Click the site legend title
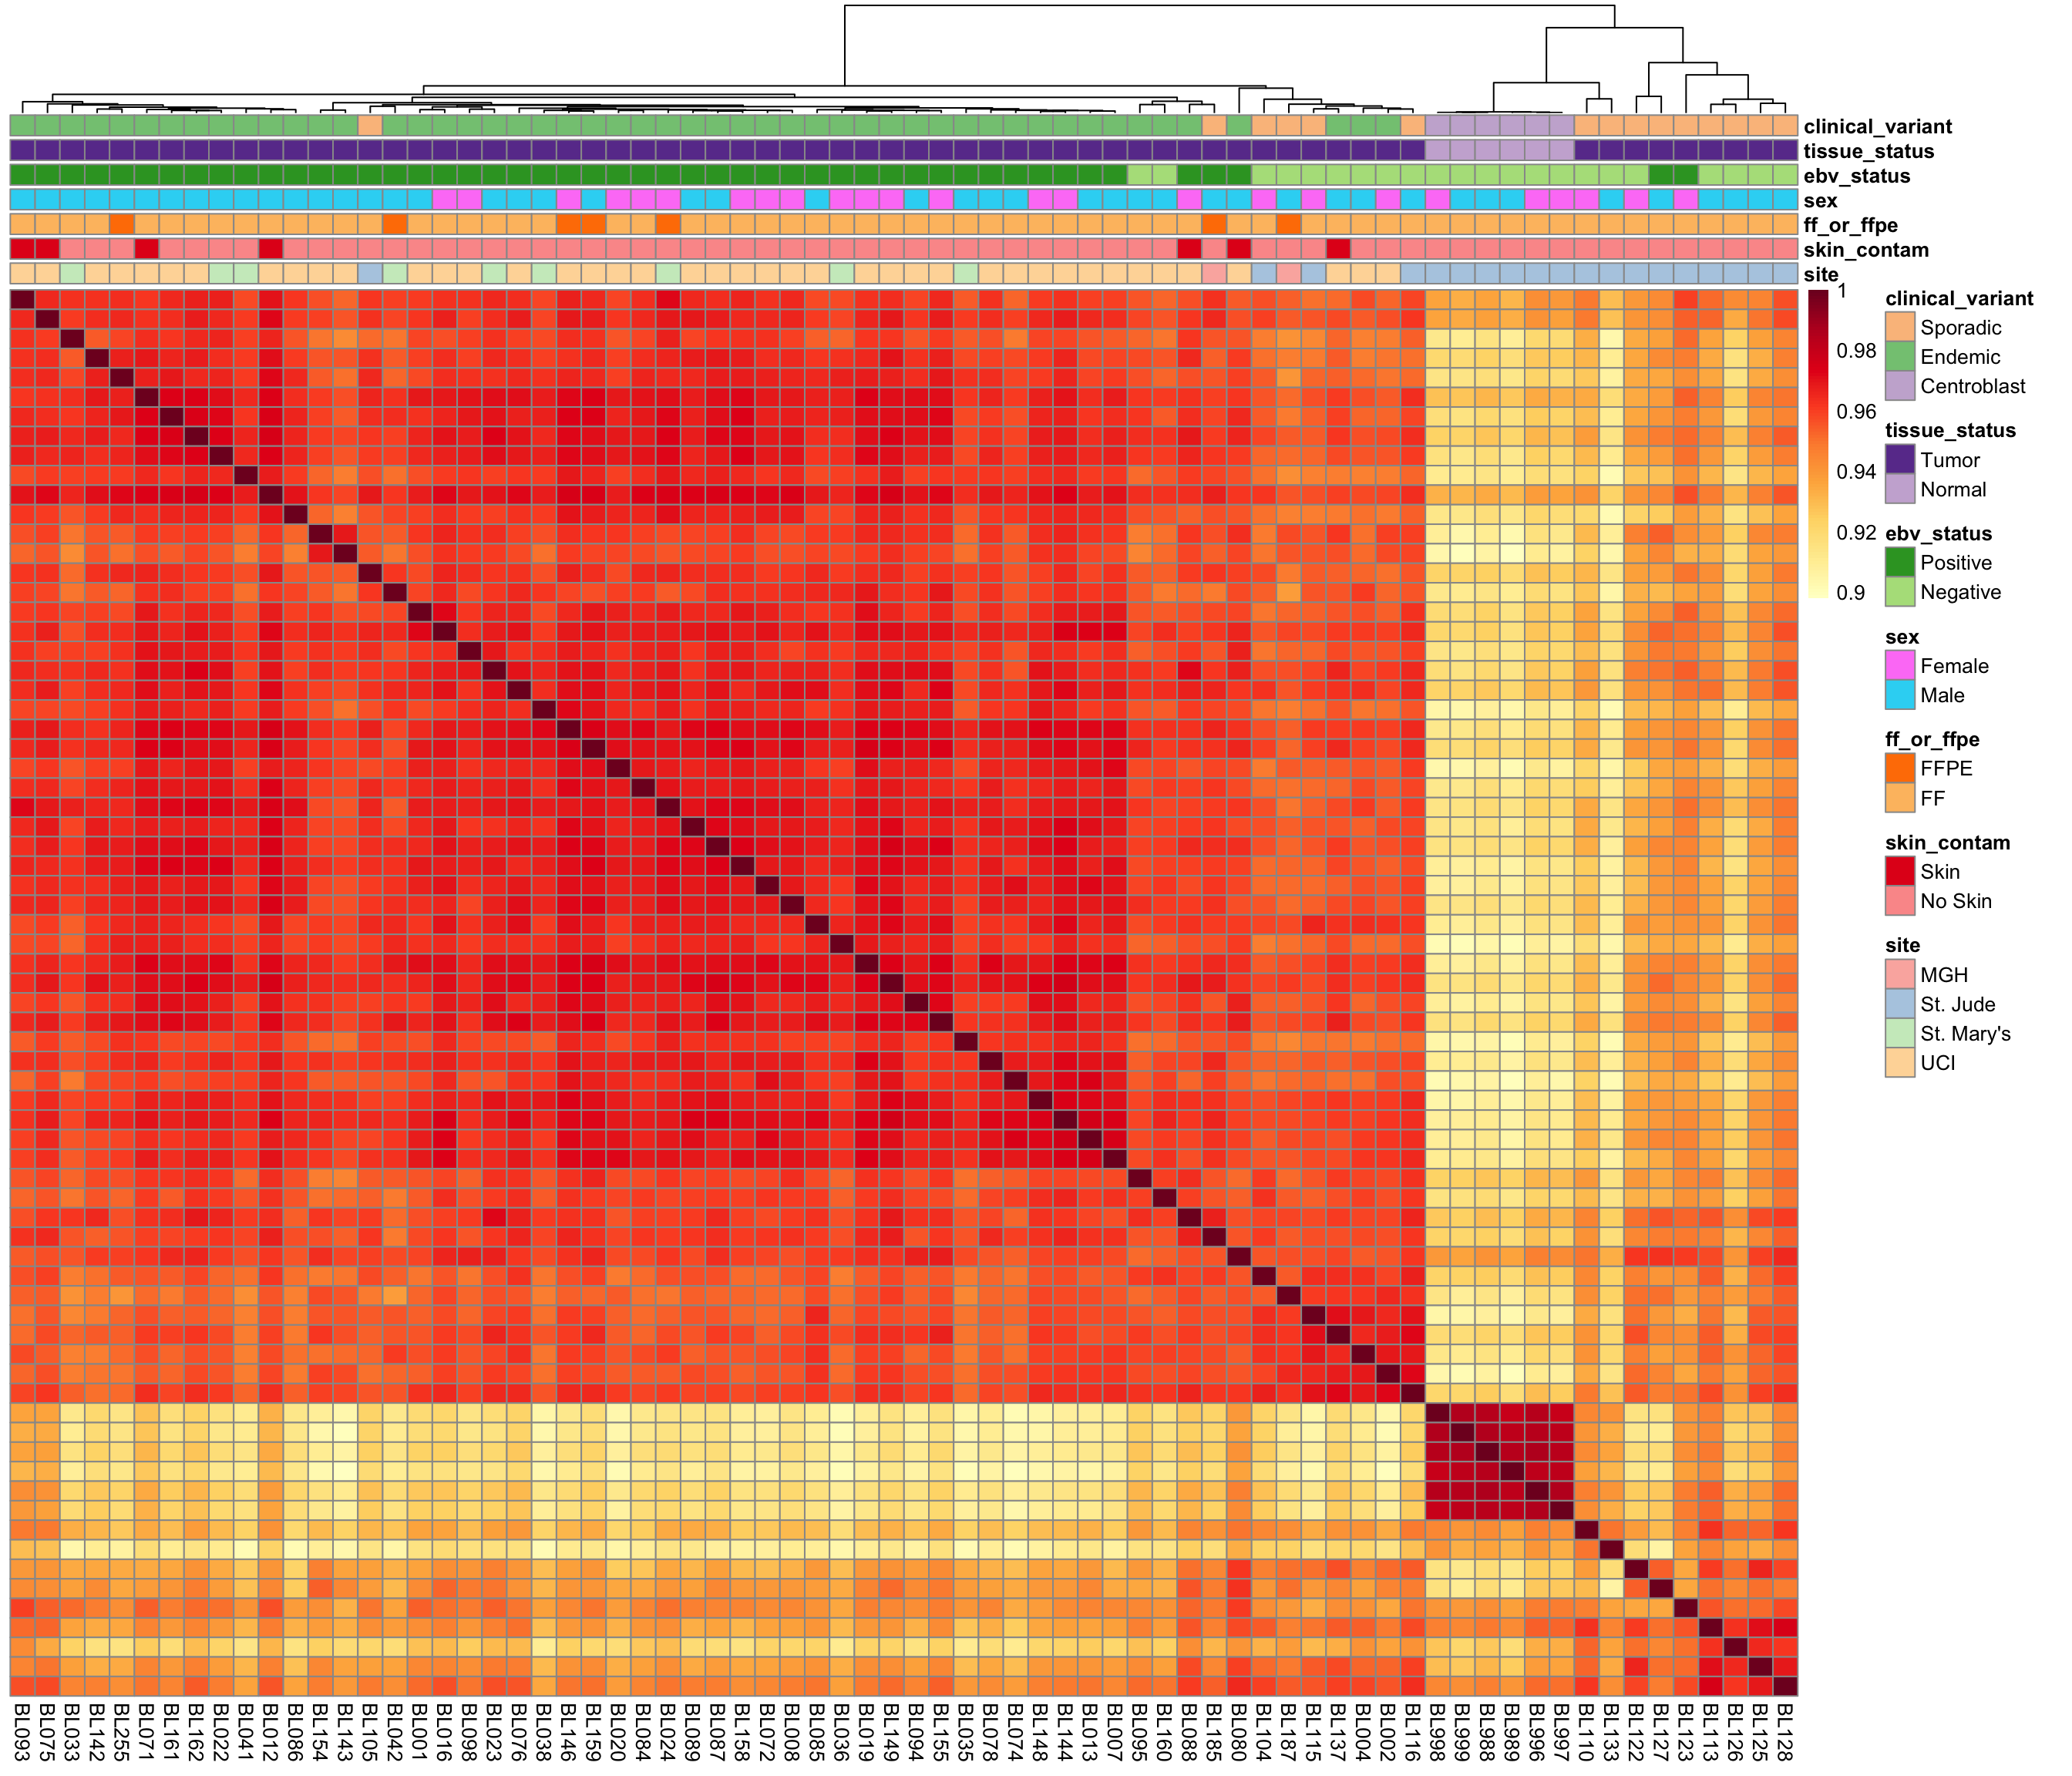The image size is (2072, 1776). click(1903, 946)
